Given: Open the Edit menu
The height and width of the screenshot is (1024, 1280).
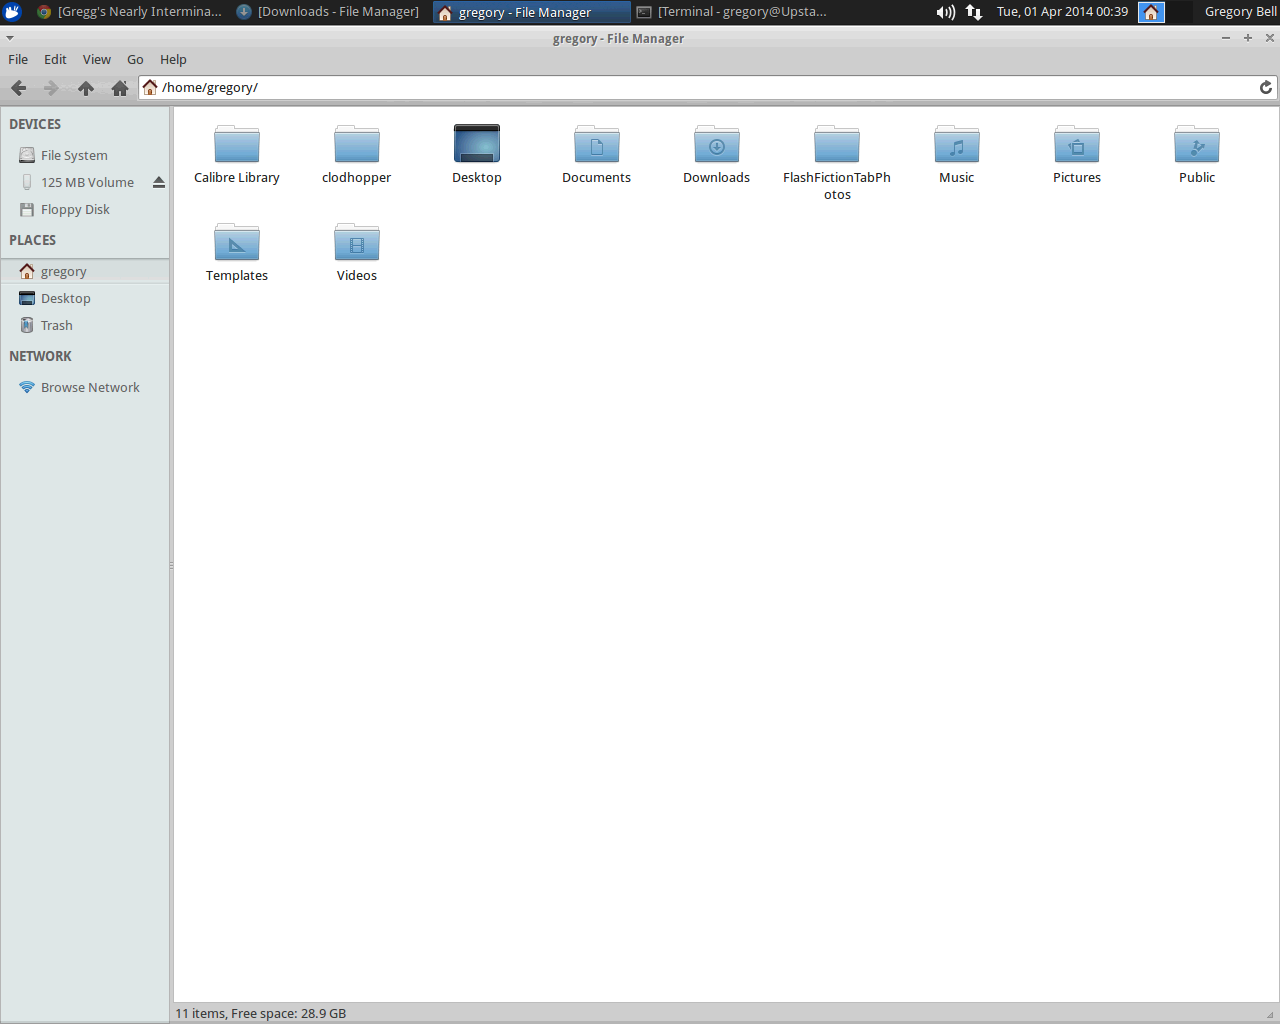Looking at the screenshot, I should click(x=55, y=60).
